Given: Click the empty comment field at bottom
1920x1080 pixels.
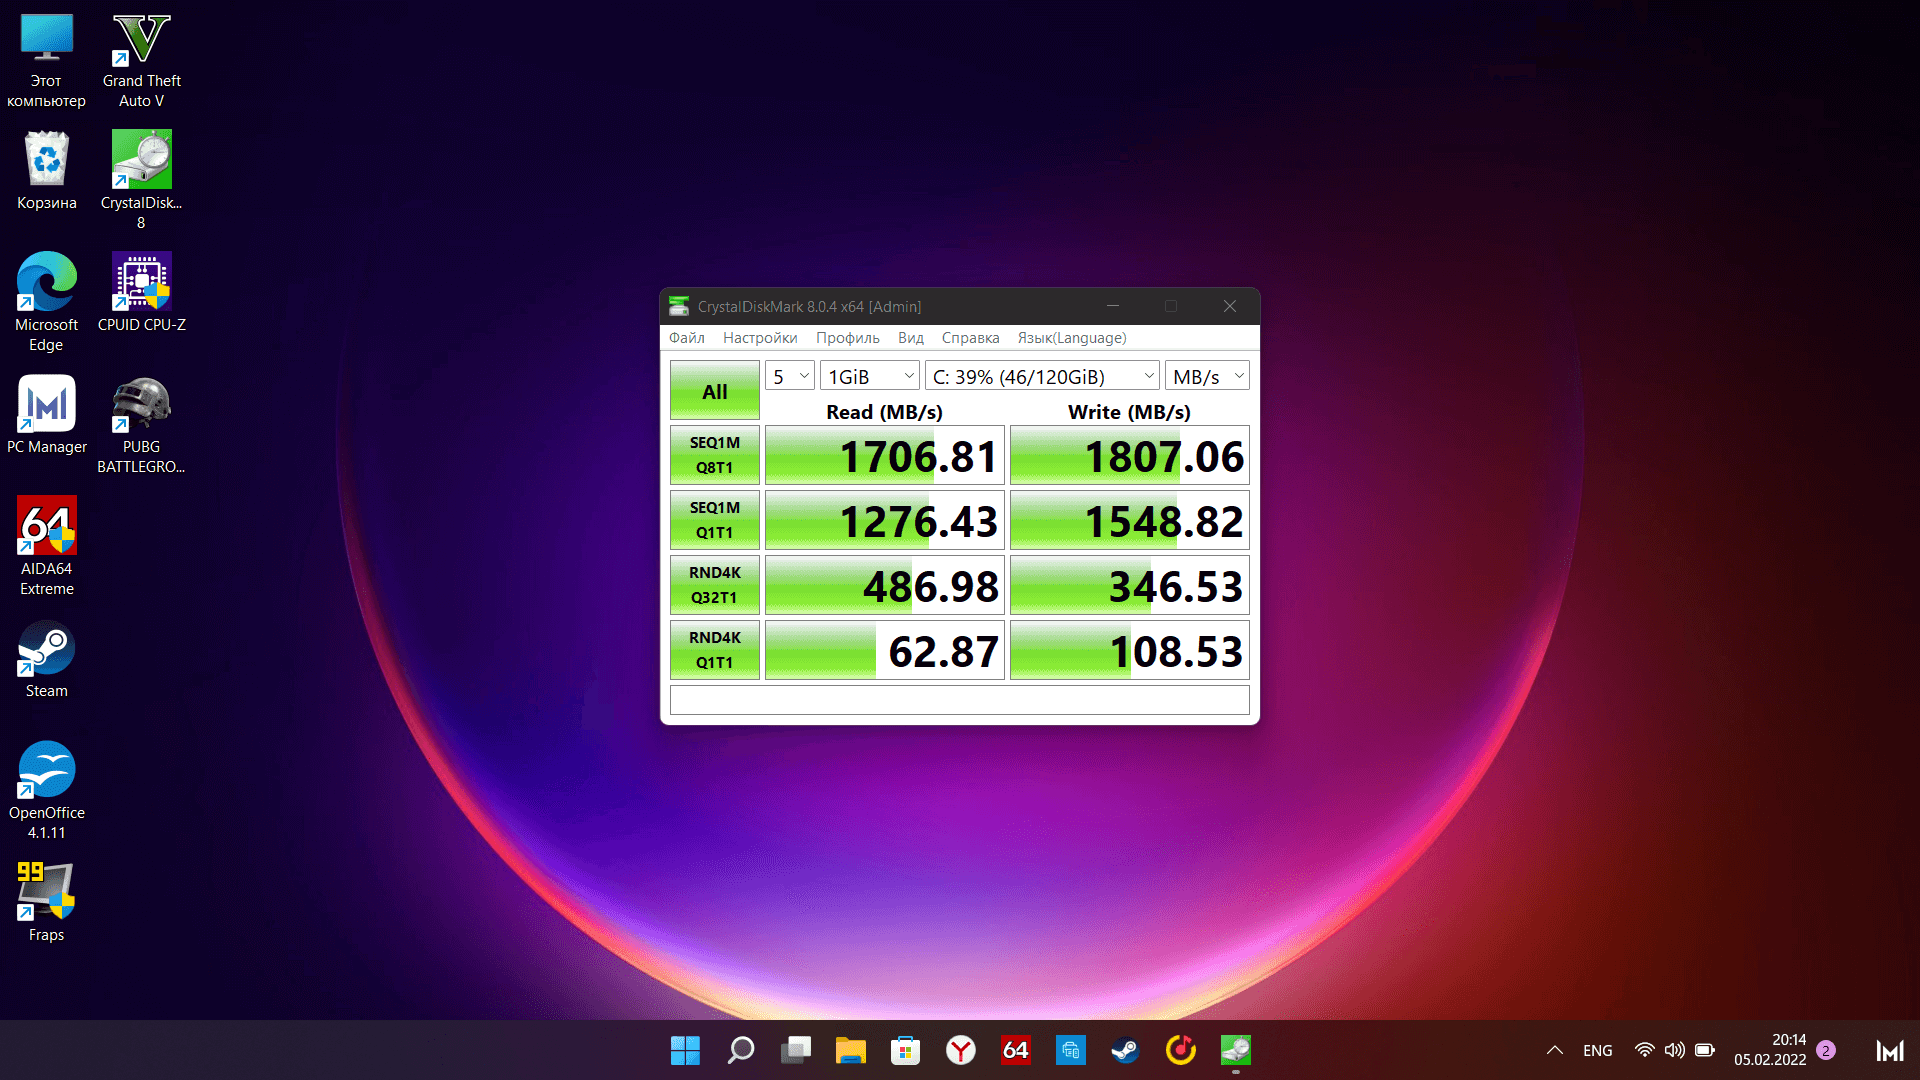Looking at the screenshot, I should pos(959,700).
